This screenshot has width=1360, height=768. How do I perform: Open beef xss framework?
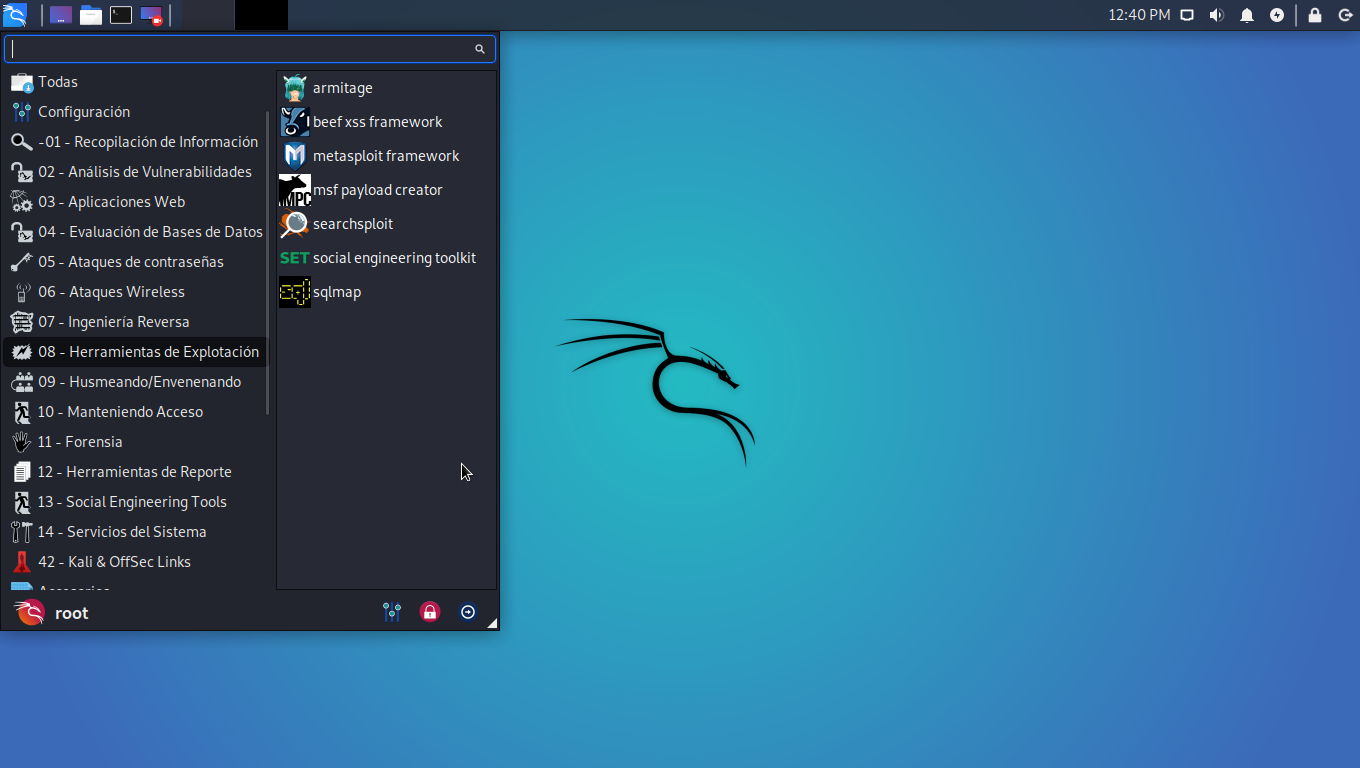pyautogui.click(x=386, y=122)
